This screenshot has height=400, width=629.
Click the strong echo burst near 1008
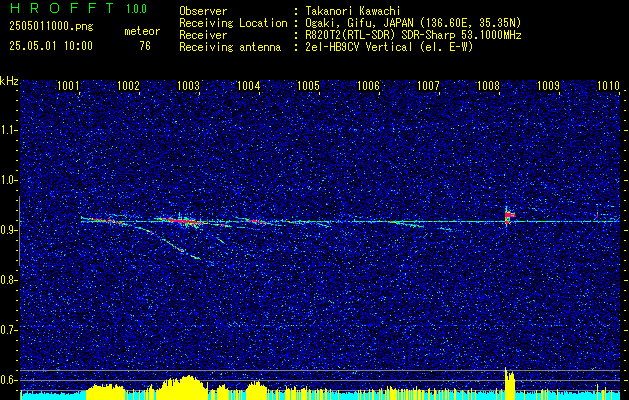pyautogui.click(x=509, y=216)
